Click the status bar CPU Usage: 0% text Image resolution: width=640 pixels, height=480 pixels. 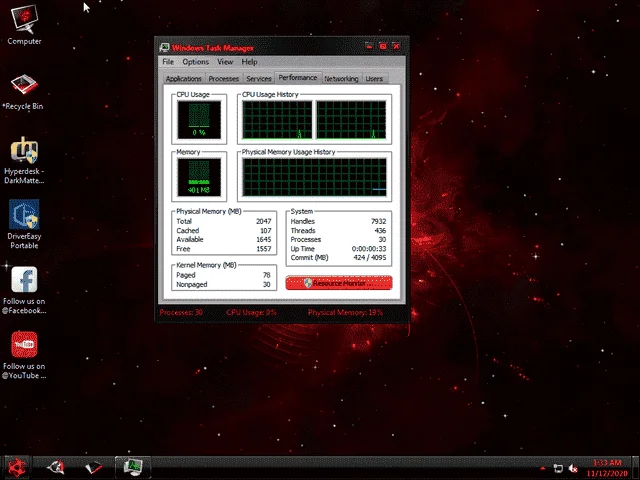coord(251,312)
